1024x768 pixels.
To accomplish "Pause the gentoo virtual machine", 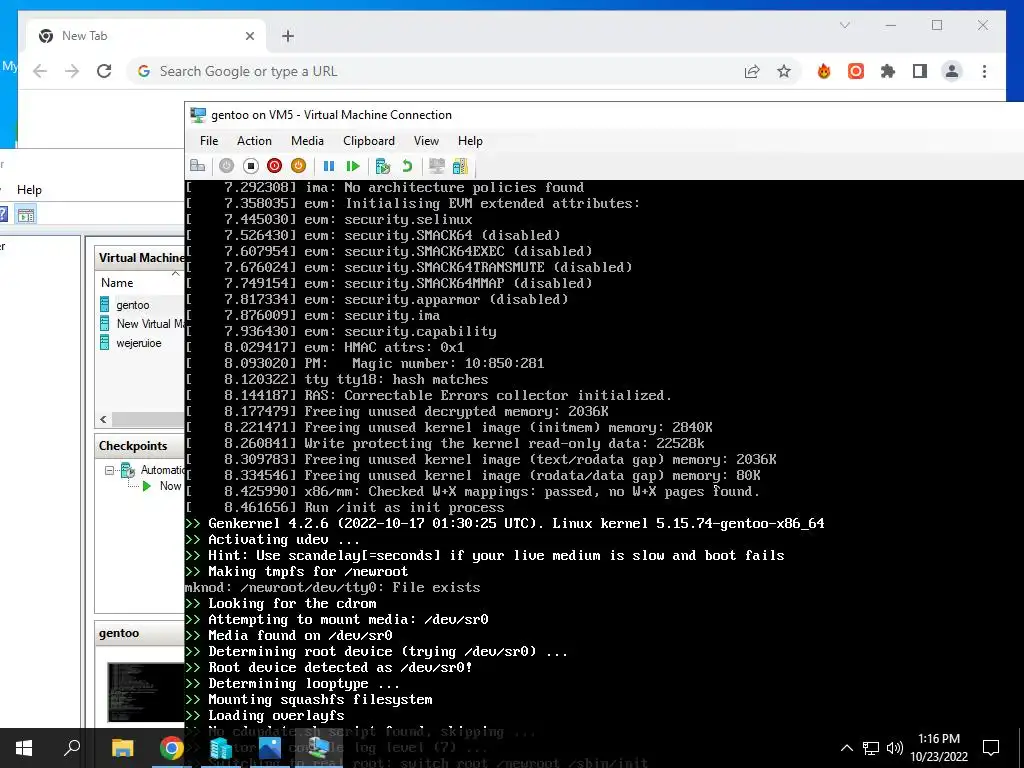I will pyautogui.click(x=329, y=166).
